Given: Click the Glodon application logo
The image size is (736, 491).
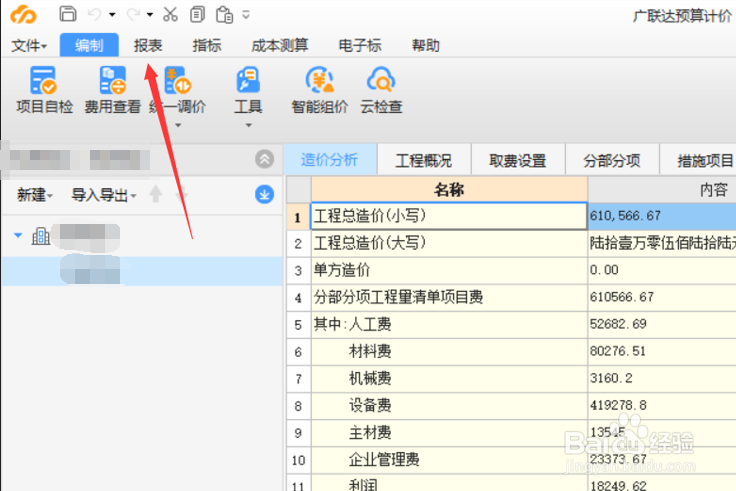Looking at the screenshot, I should tap(23, 15).
